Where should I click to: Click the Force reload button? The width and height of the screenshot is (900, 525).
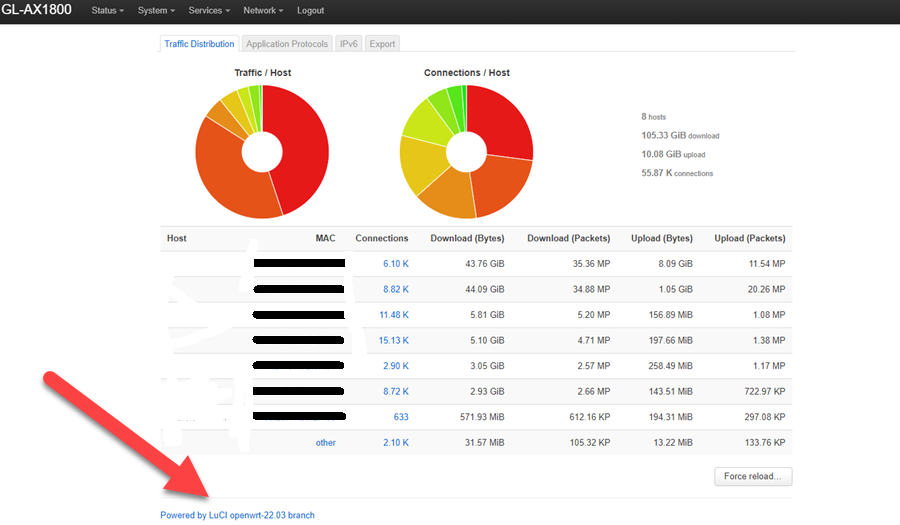coord(753,476)
